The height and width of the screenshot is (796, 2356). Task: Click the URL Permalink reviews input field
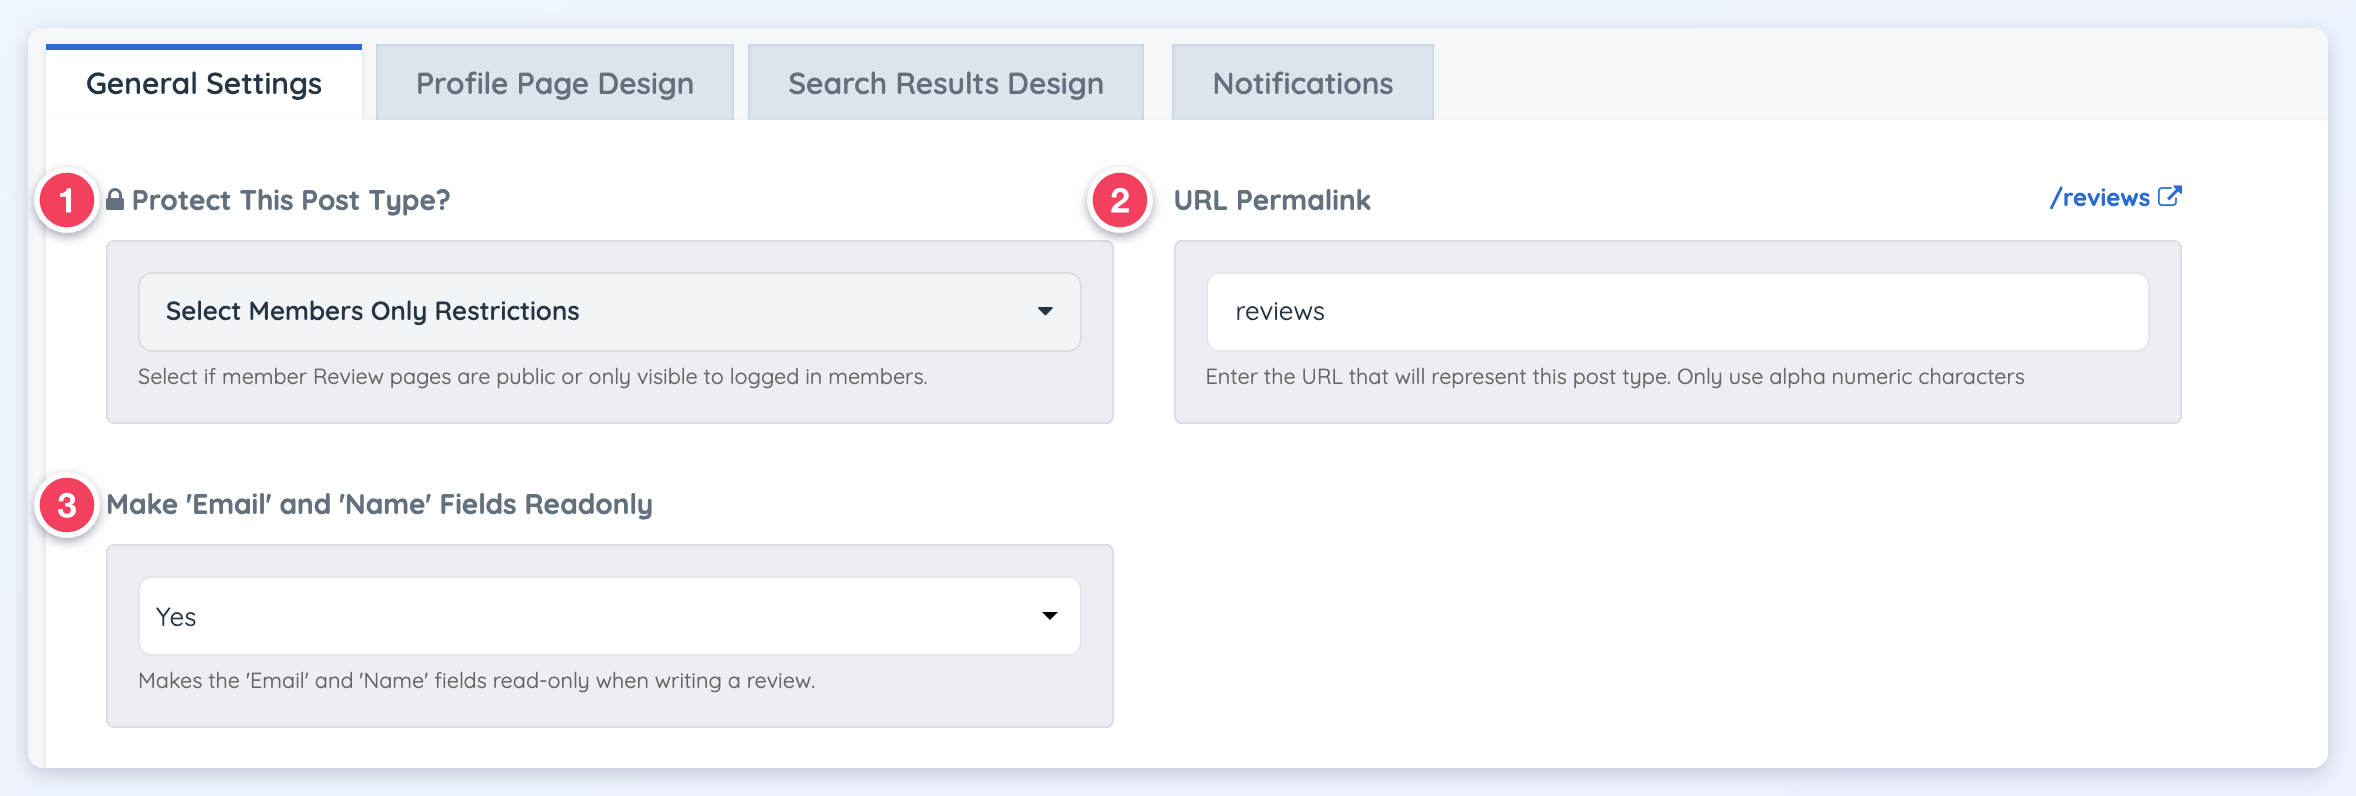(x=1678, y=312)
